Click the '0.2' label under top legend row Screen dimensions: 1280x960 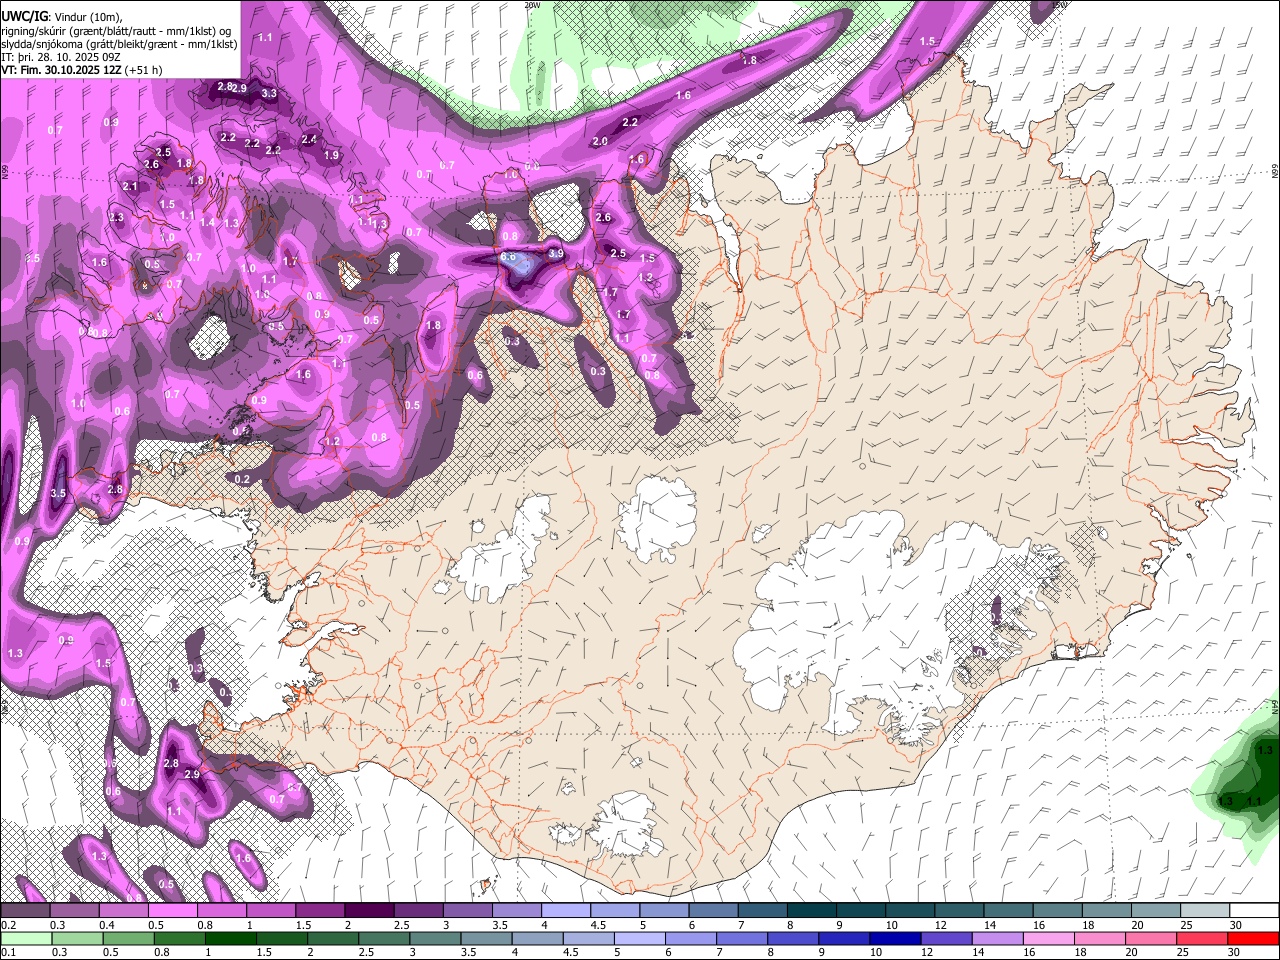click(9, 925)
